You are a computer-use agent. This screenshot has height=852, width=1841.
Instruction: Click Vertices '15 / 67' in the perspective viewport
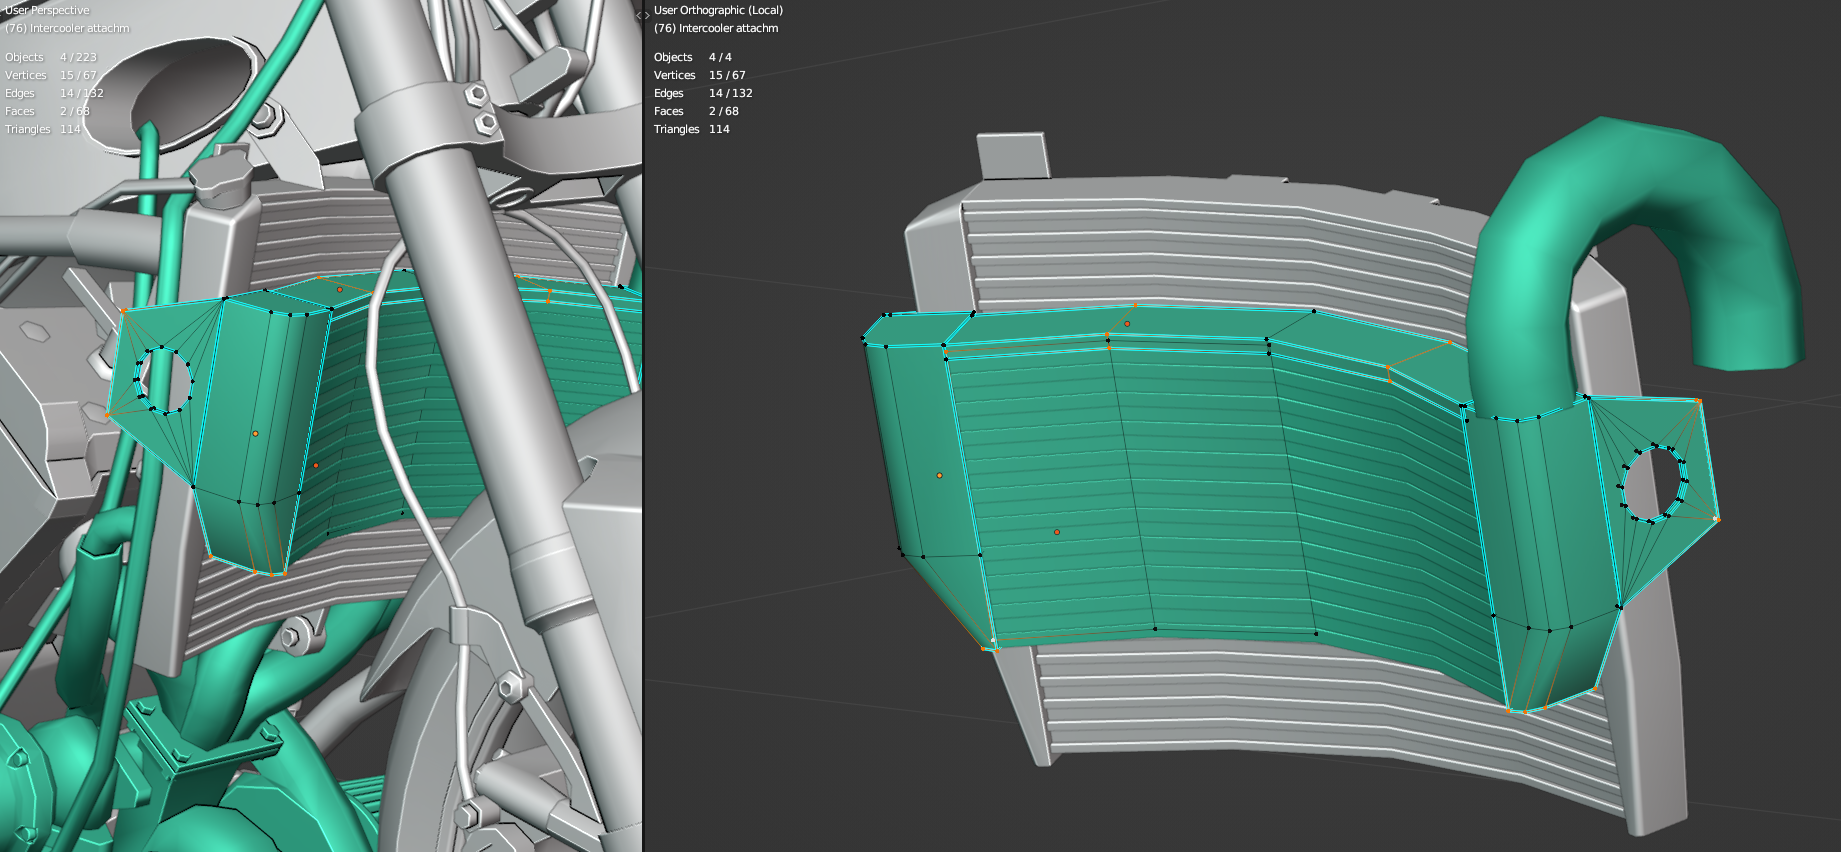(x=78, y=75)
